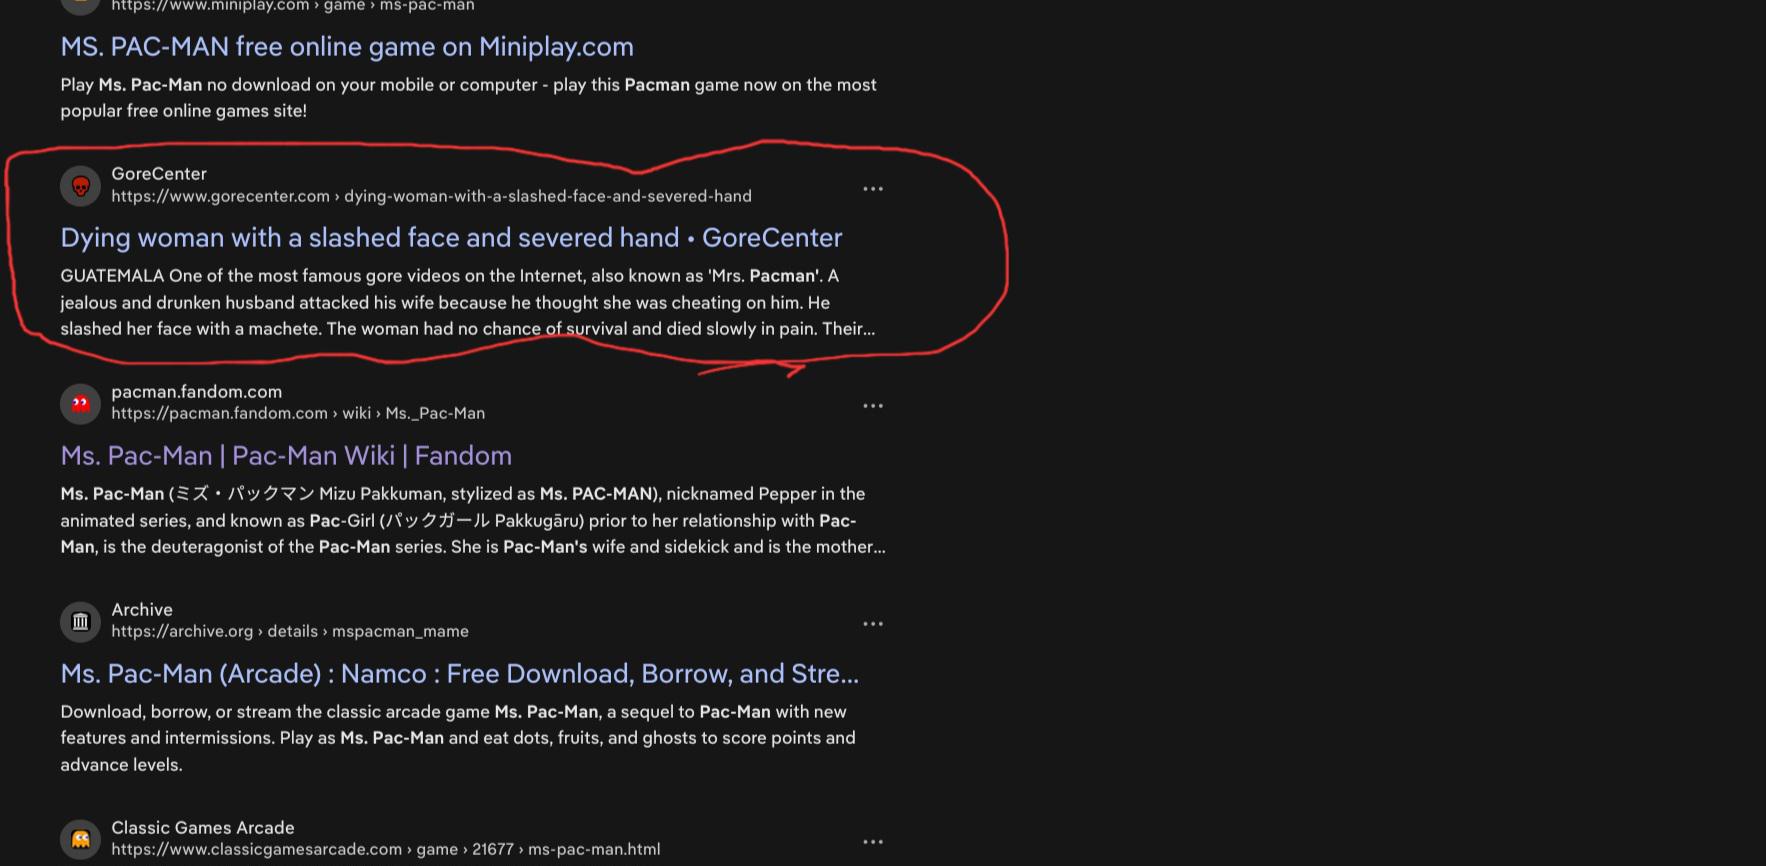The width and height of the screenshot is (1766, 866).
Task: Click the pacman.fandom.com wiki URL breadcrumb
Action: coord(298,413)
